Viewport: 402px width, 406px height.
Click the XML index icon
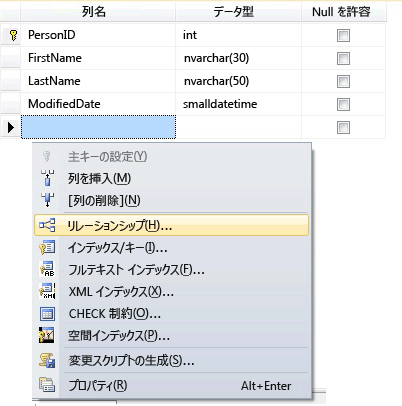tap(47, 291)
